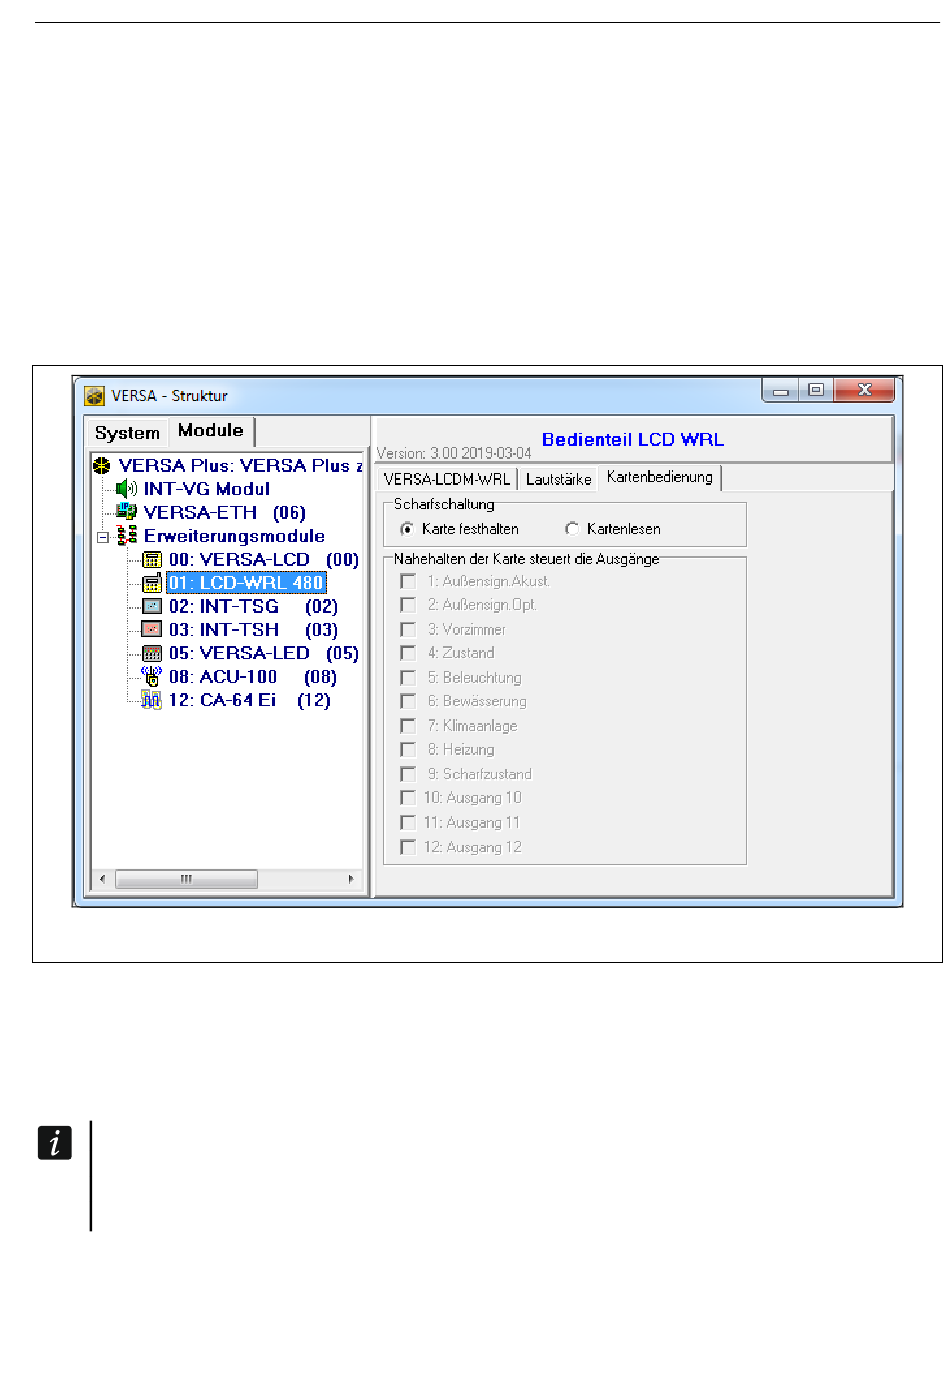Screen dimensions: 950x1397
Task: Select tree item VERSA Plus: VERSA Plus
Action: pos(240,466)
